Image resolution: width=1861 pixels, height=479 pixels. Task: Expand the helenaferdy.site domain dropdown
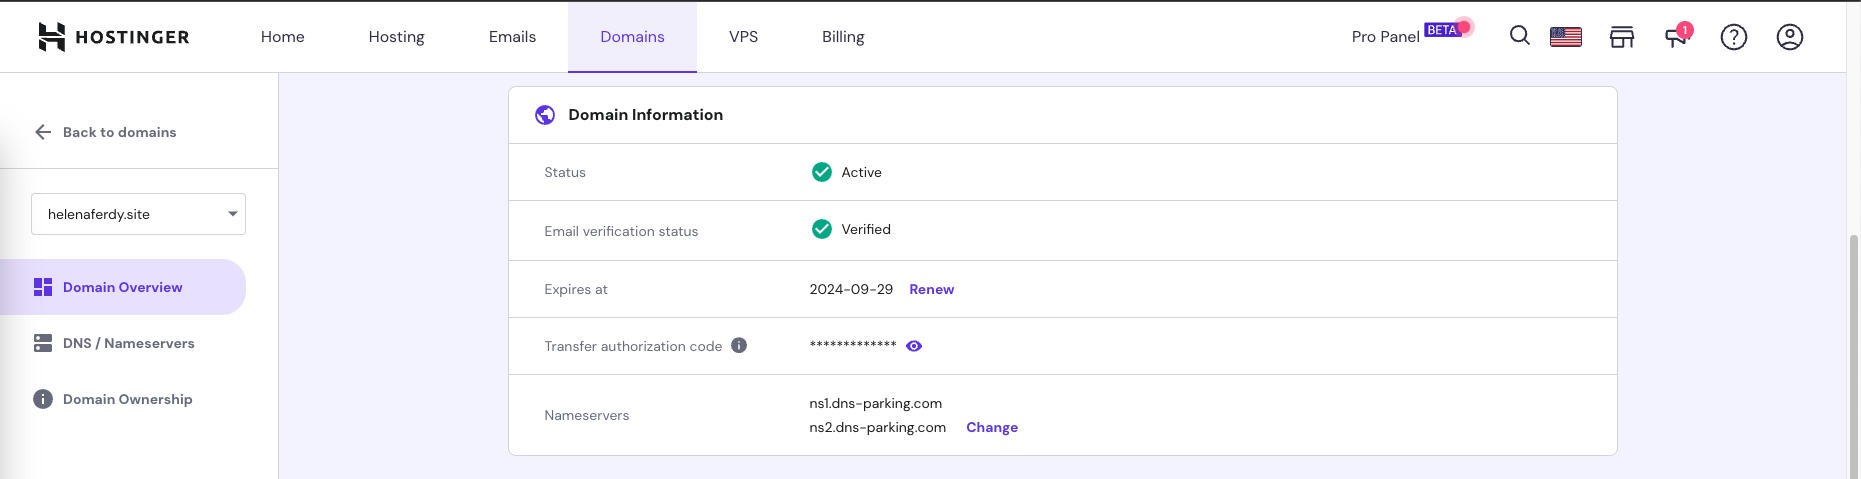[x=138, y=214]
